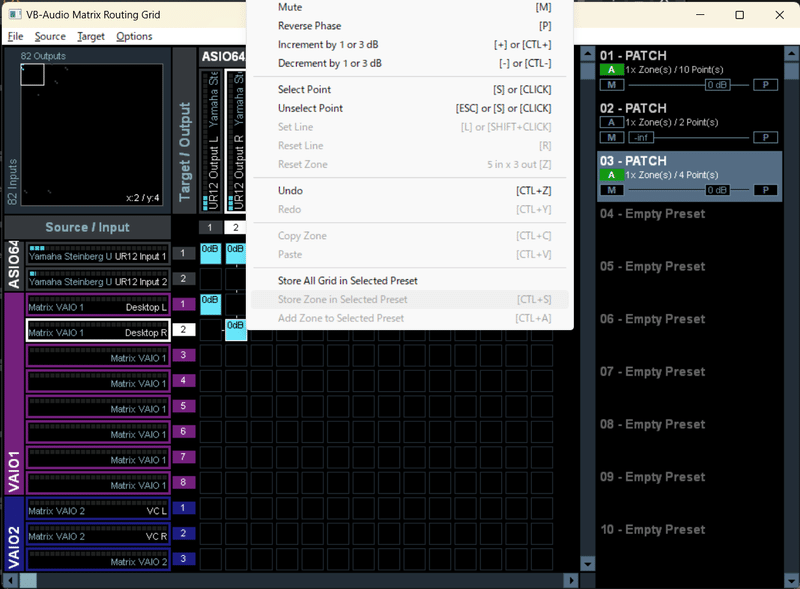Click the Source / Input header
The image size is (800, 589).
coord(87,228)
